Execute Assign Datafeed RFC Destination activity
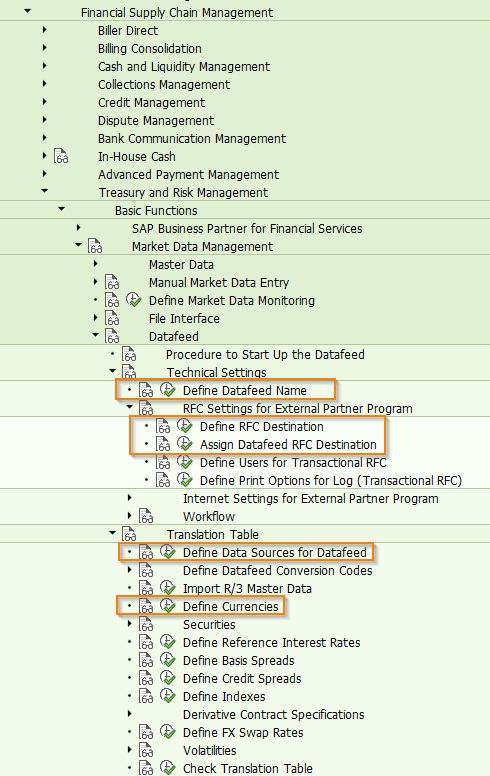The width and height of the screenshot is (490, 776). tap(185, 444)
